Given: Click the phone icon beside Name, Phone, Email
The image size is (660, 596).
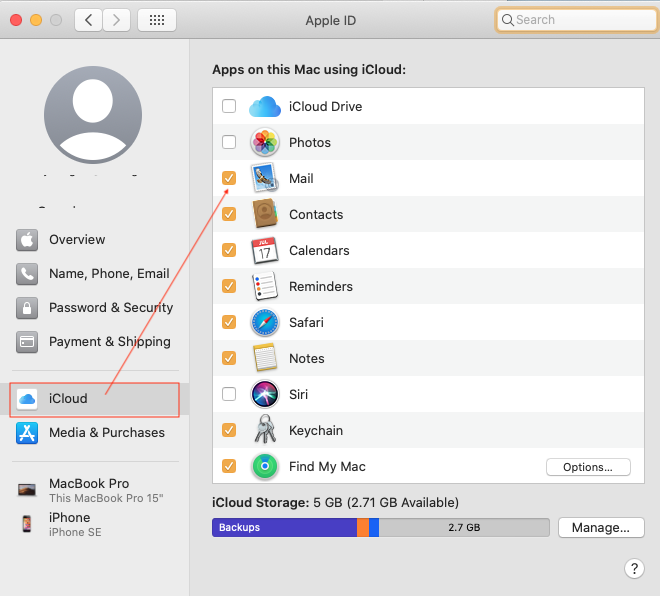Looking at the screenshot, I should click(x=27, y=274).
